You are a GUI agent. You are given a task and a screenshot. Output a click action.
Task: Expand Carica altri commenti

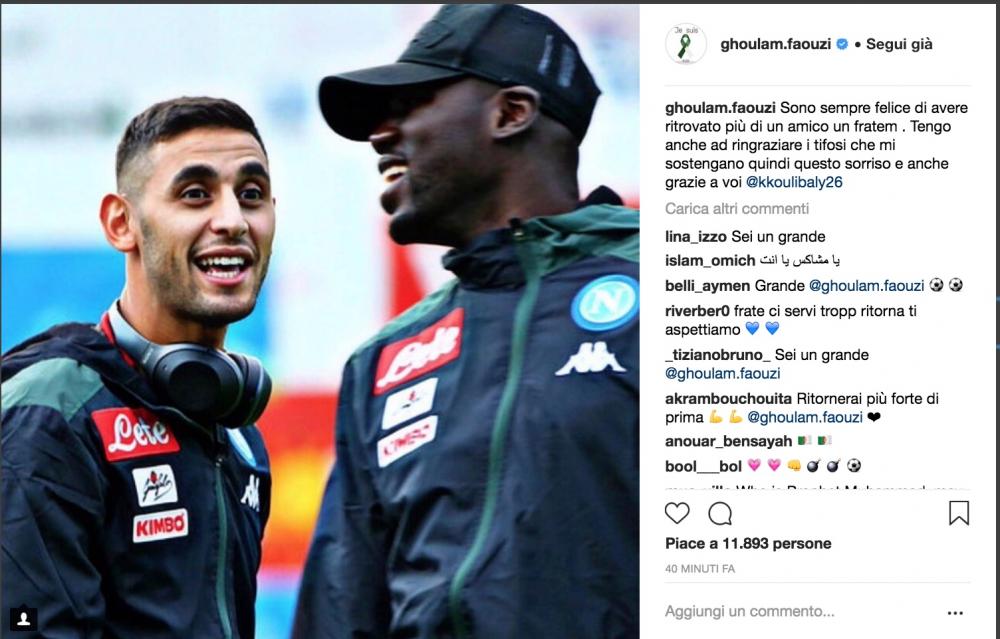pyautogui.click(x=737, y=209)
